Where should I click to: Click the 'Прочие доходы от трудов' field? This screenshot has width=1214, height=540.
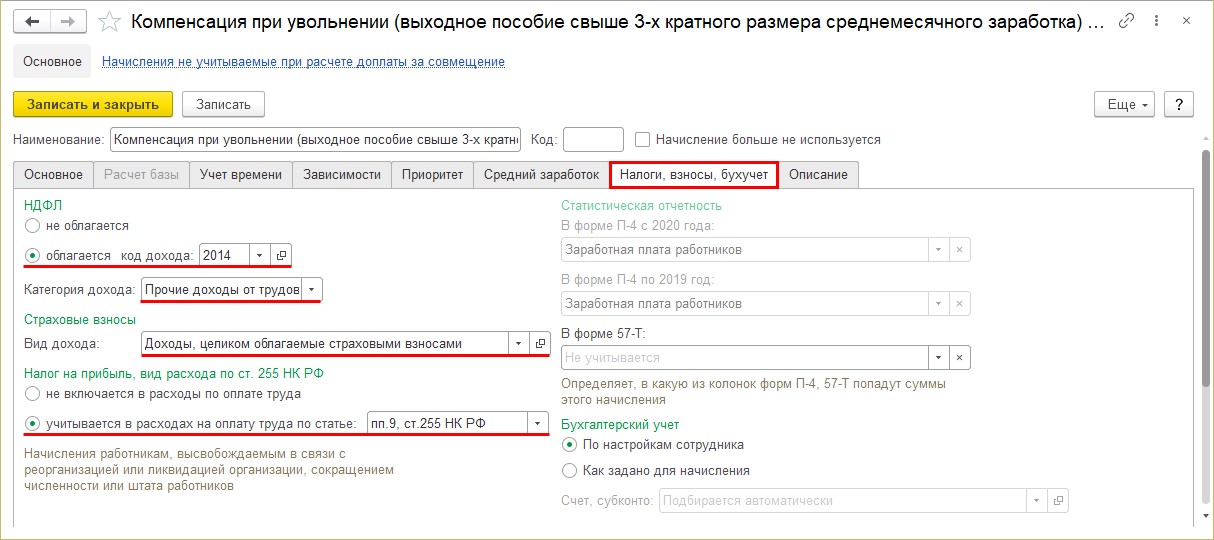pos(221,289)
